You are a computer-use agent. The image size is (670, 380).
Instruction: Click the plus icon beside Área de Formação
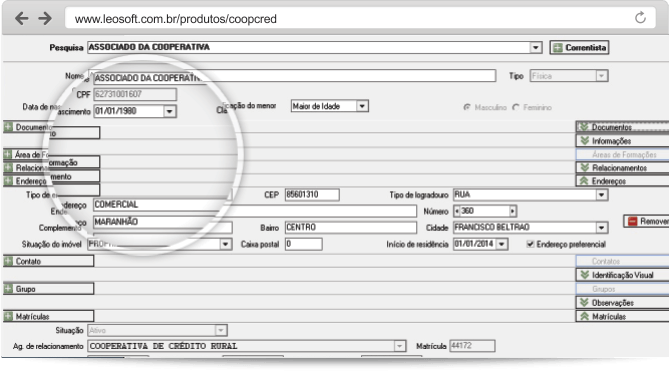point(8,154)
